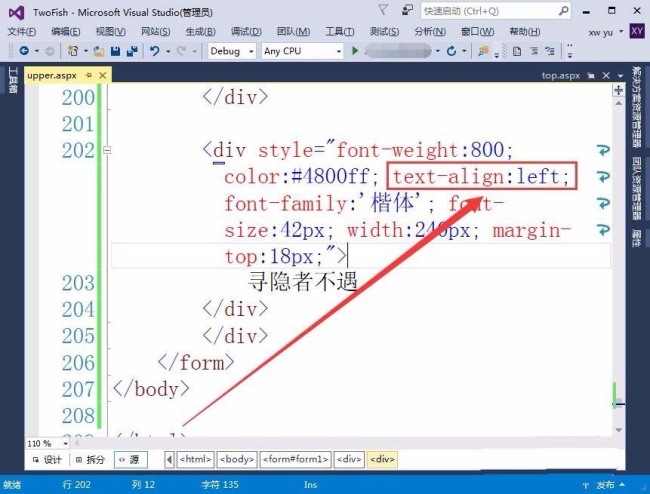650x494 pixels.
Task: Click the feedback notification flag icon
Action: click(383, 10)
